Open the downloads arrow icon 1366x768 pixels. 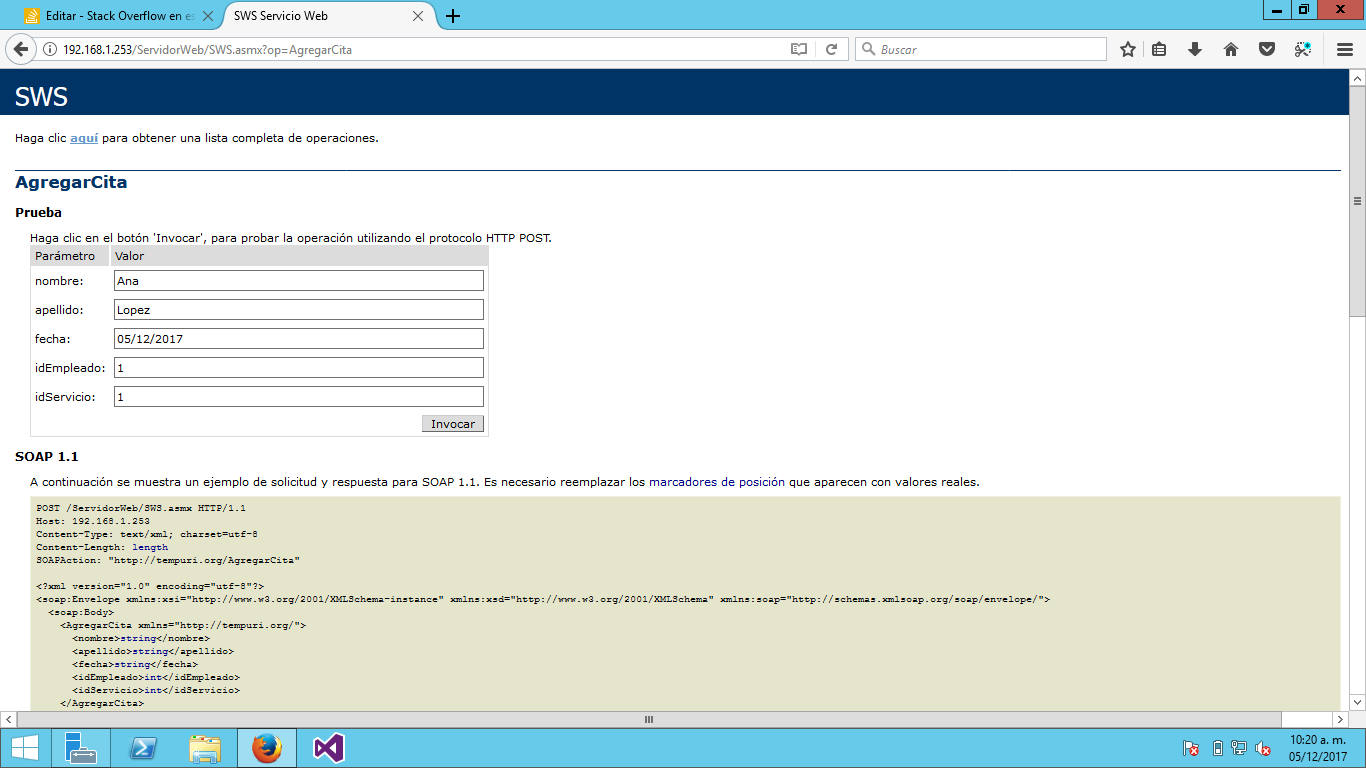pyautogui.click(x=1194, y=49)
